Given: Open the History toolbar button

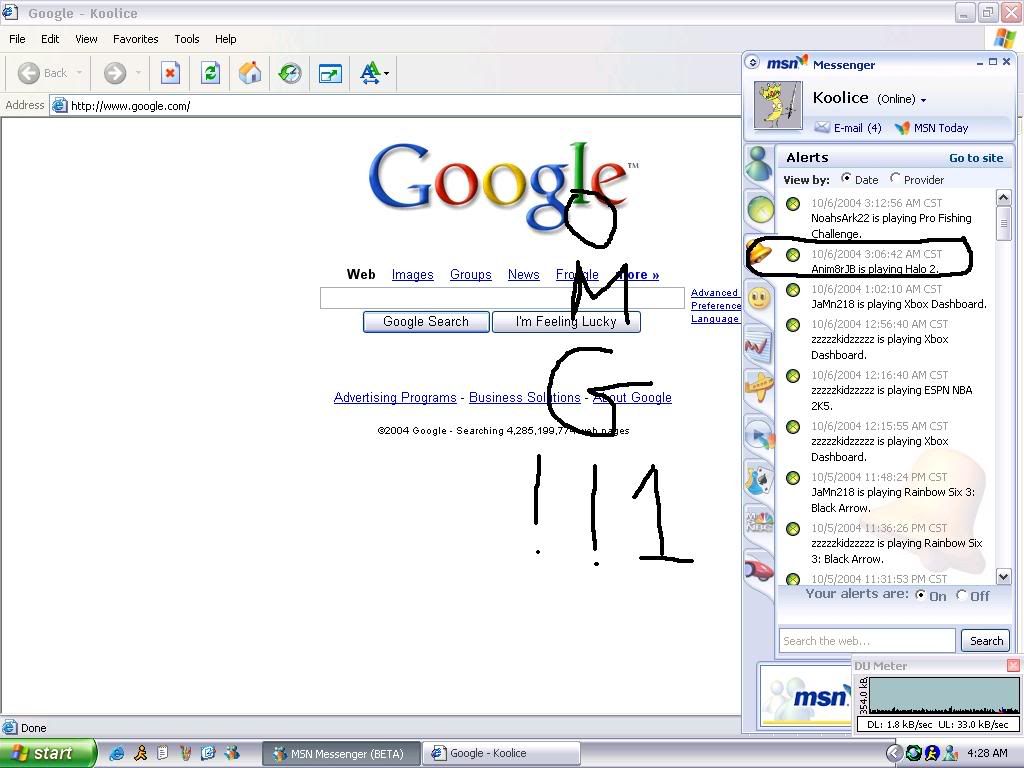Looking at the screenshot, I should pos(290,72).
